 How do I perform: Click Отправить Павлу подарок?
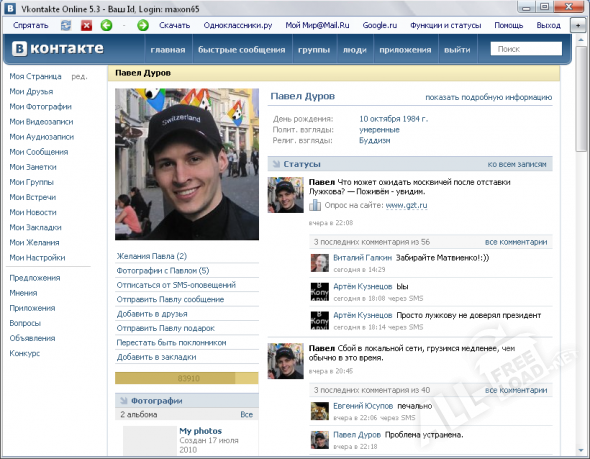(166, 328)
